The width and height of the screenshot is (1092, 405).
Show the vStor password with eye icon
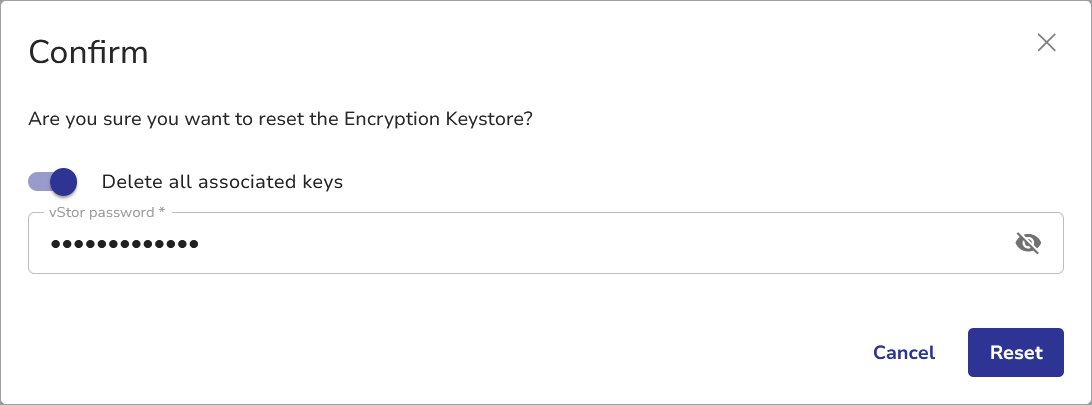(x=1028, y=243)
